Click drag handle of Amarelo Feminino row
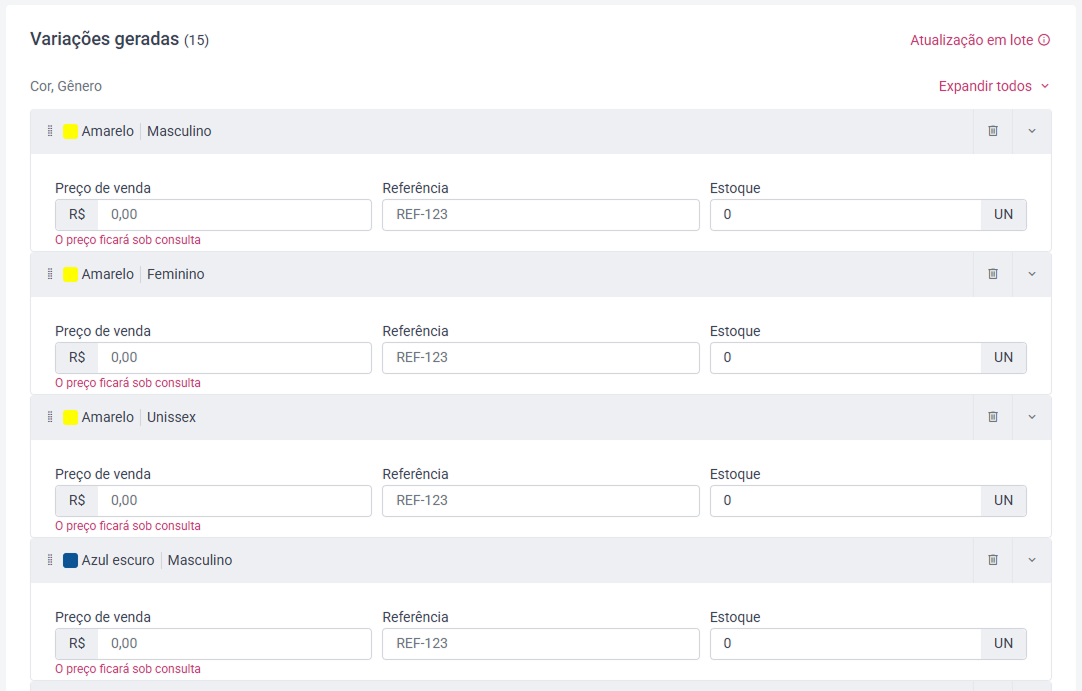 pyautogui.click(x=50, y=274)
